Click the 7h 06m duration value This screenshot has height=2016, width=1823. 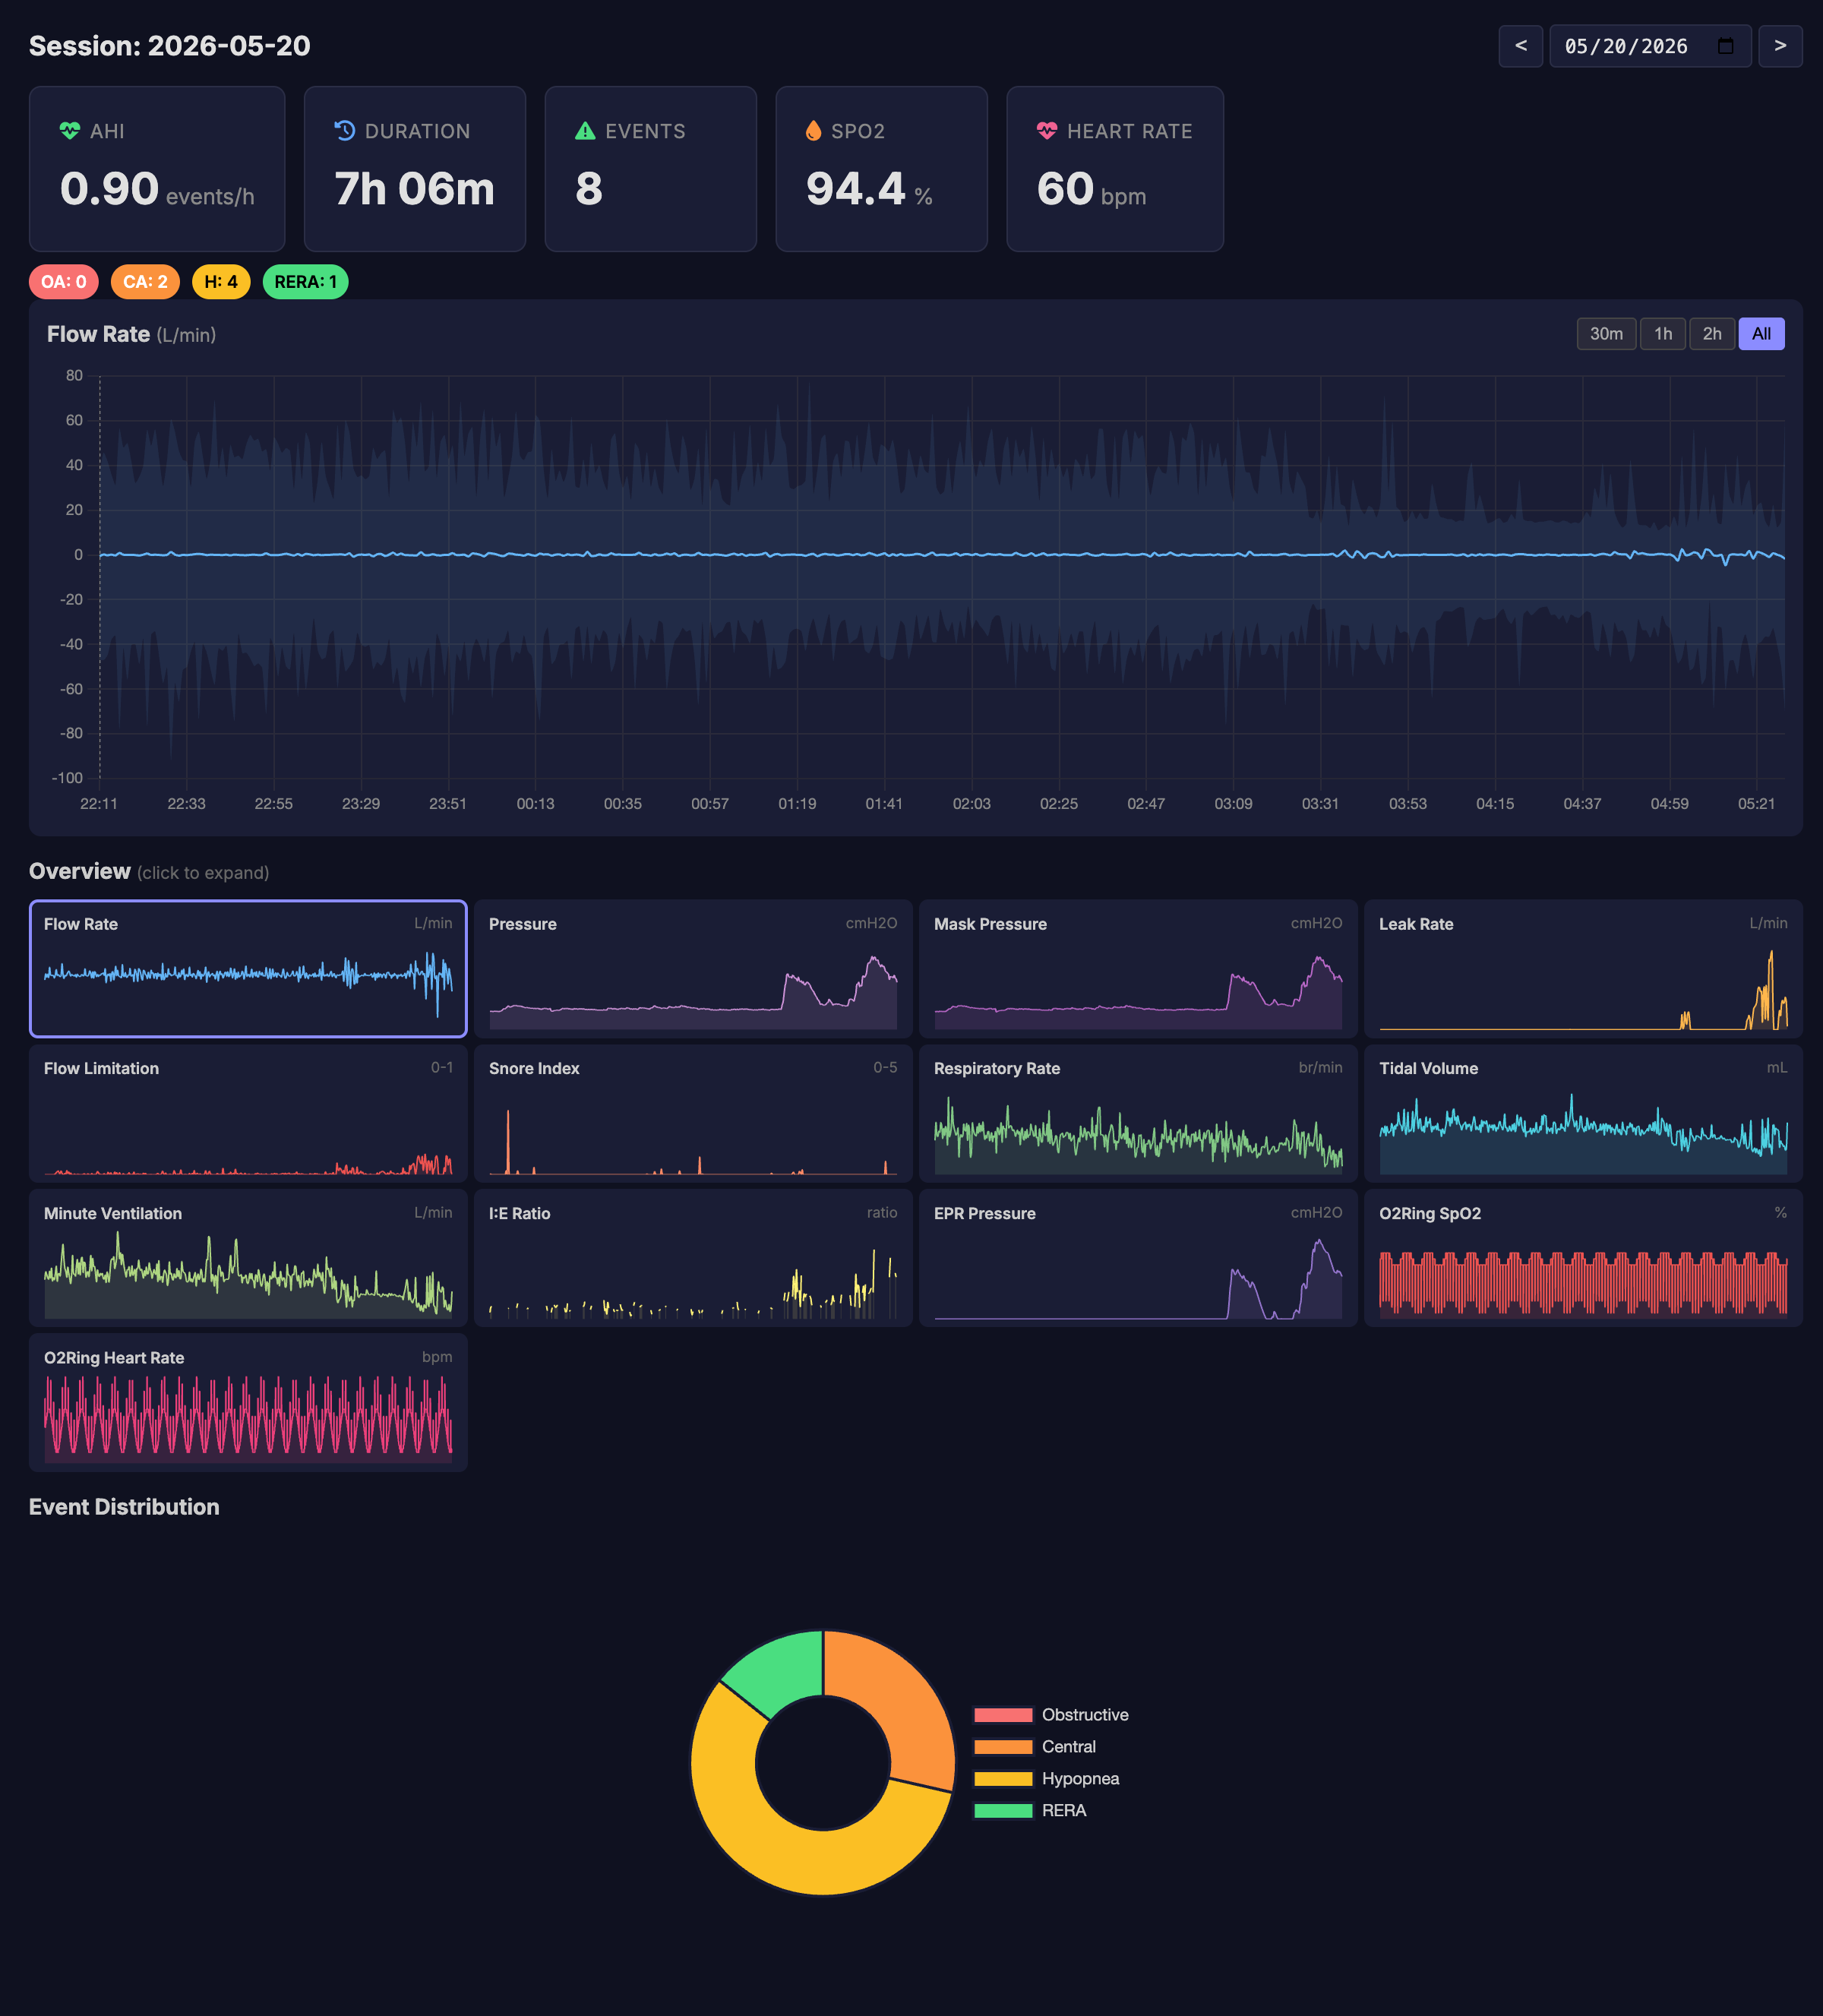pos(415,189)
